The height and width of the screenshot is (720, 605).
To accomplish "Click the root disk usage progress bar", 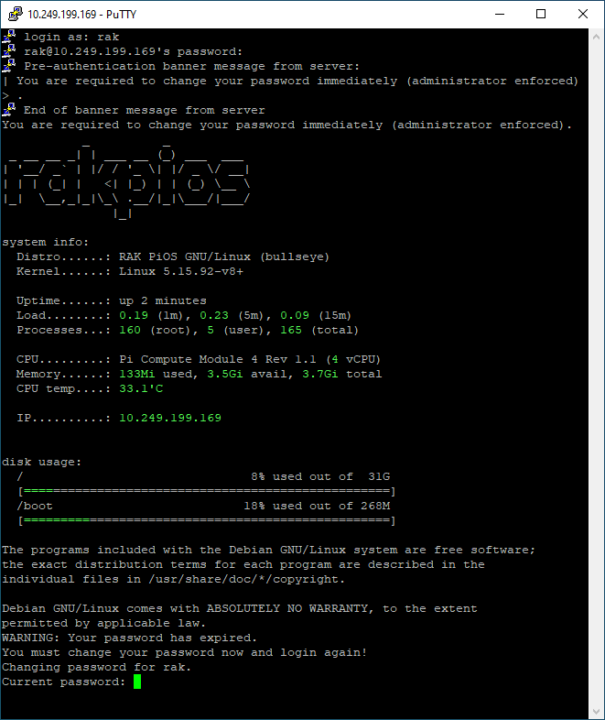I will click(207, 491).
